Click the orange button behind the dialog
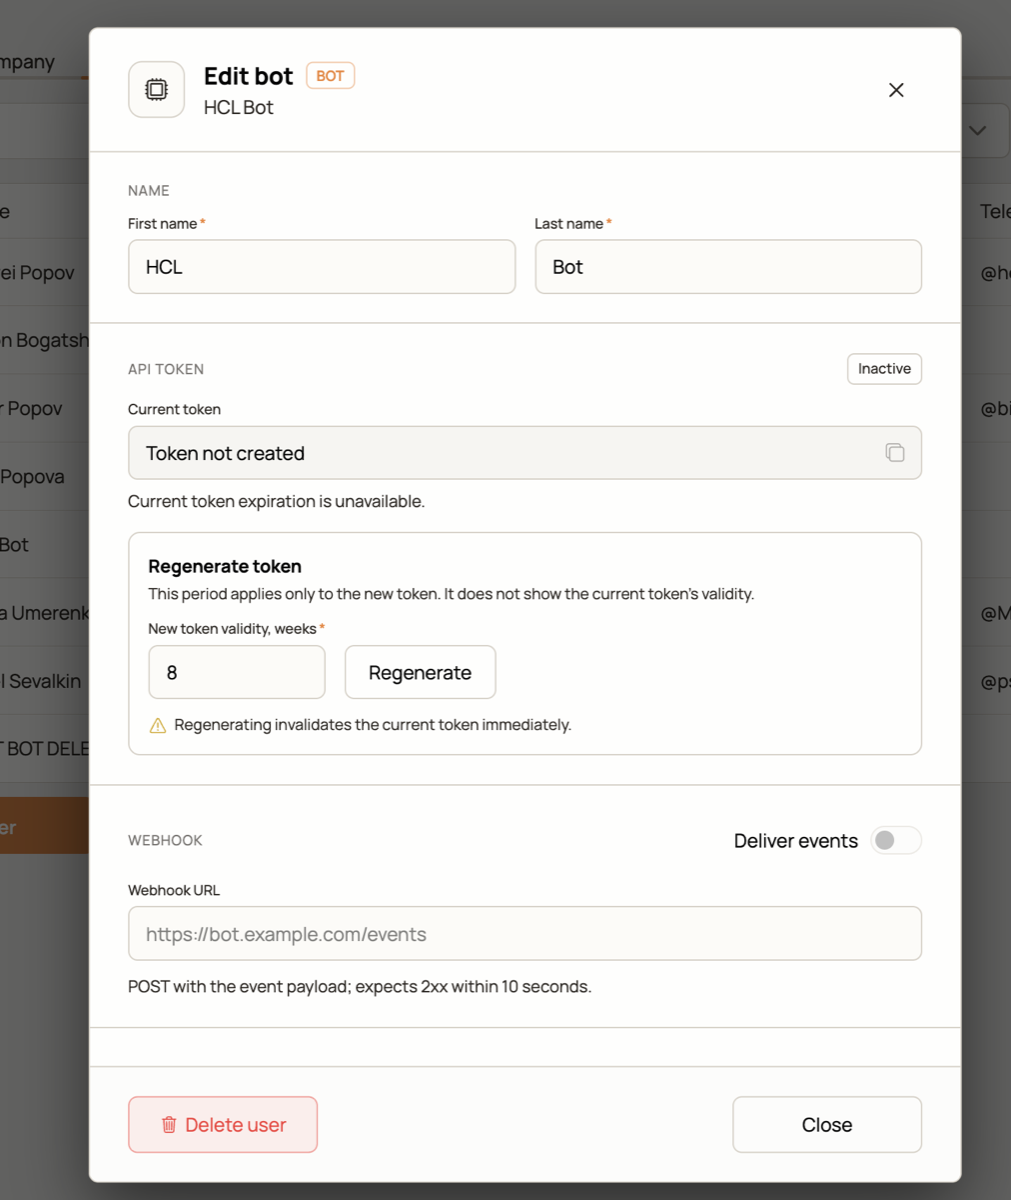The width and height of the screenshot is (1011, 1200). click(x=44, y=826)
